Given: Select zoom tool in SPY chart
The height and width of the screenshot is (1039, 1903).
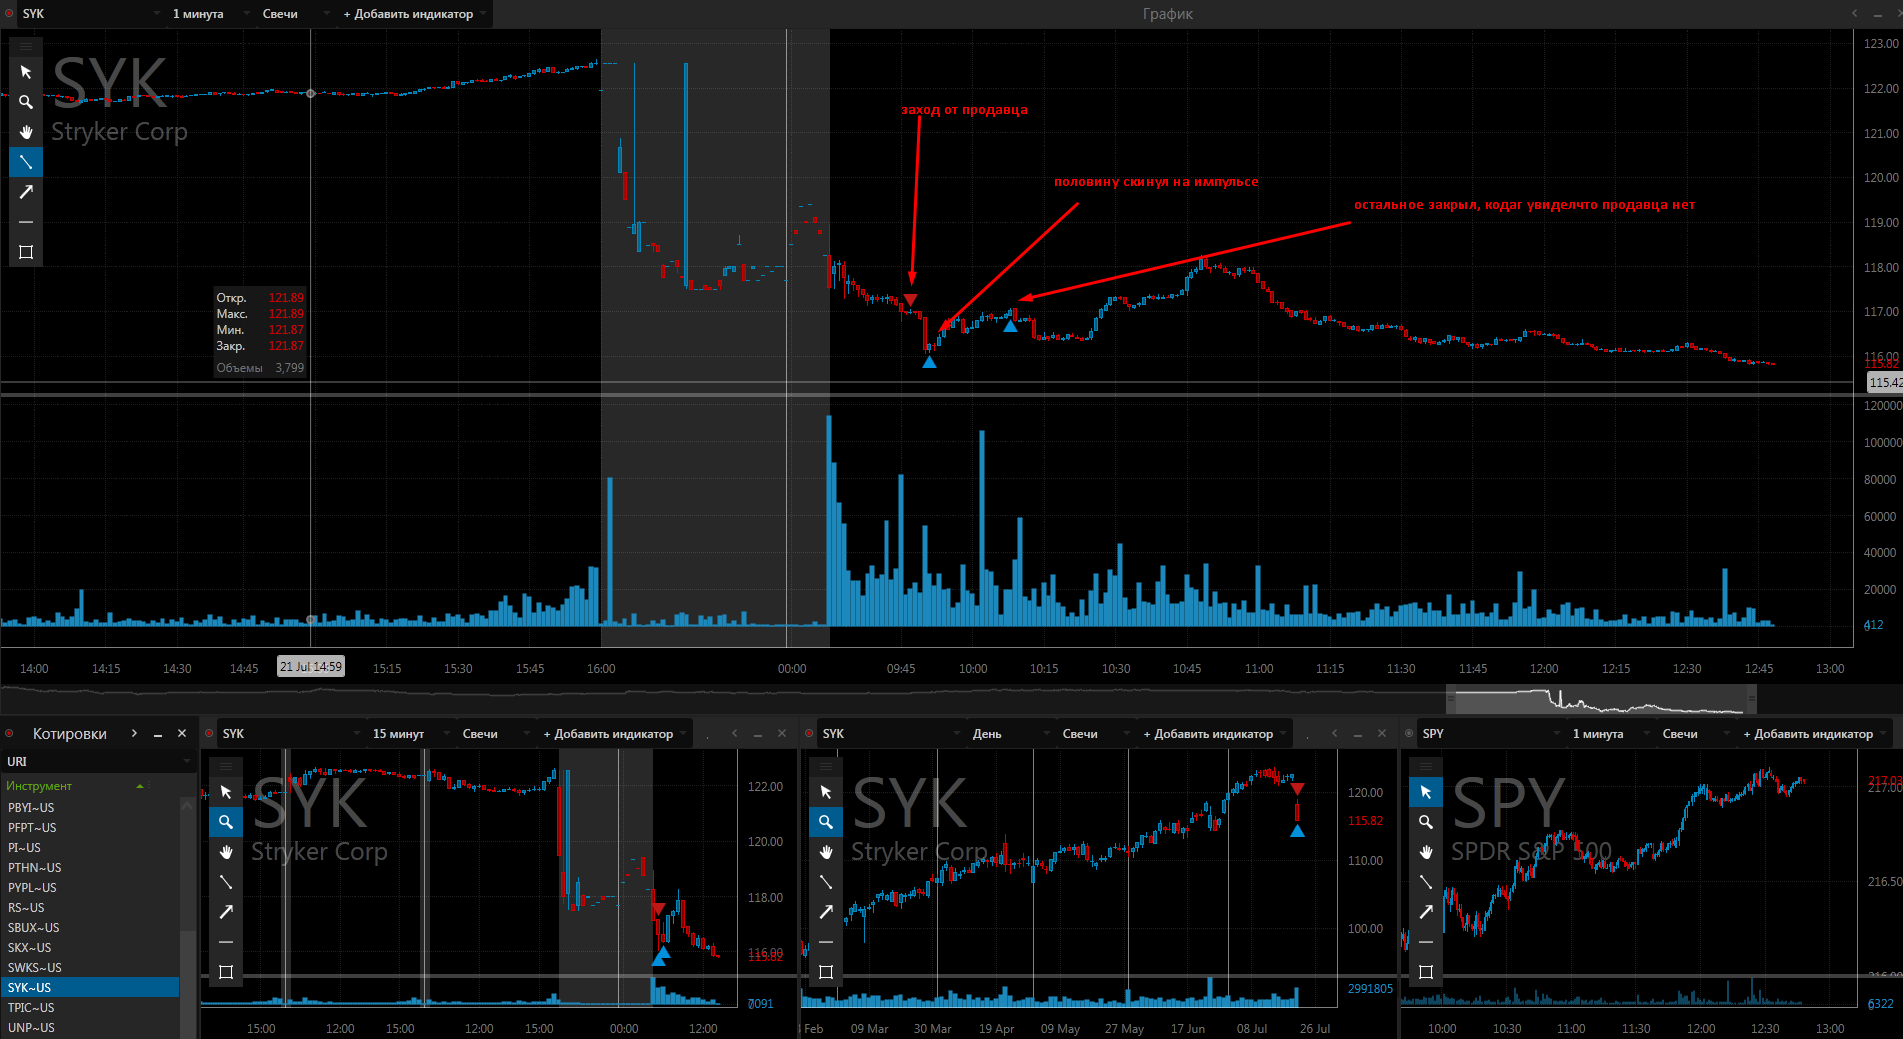Looking at the screenshot, I should [x=1426, y=822].
